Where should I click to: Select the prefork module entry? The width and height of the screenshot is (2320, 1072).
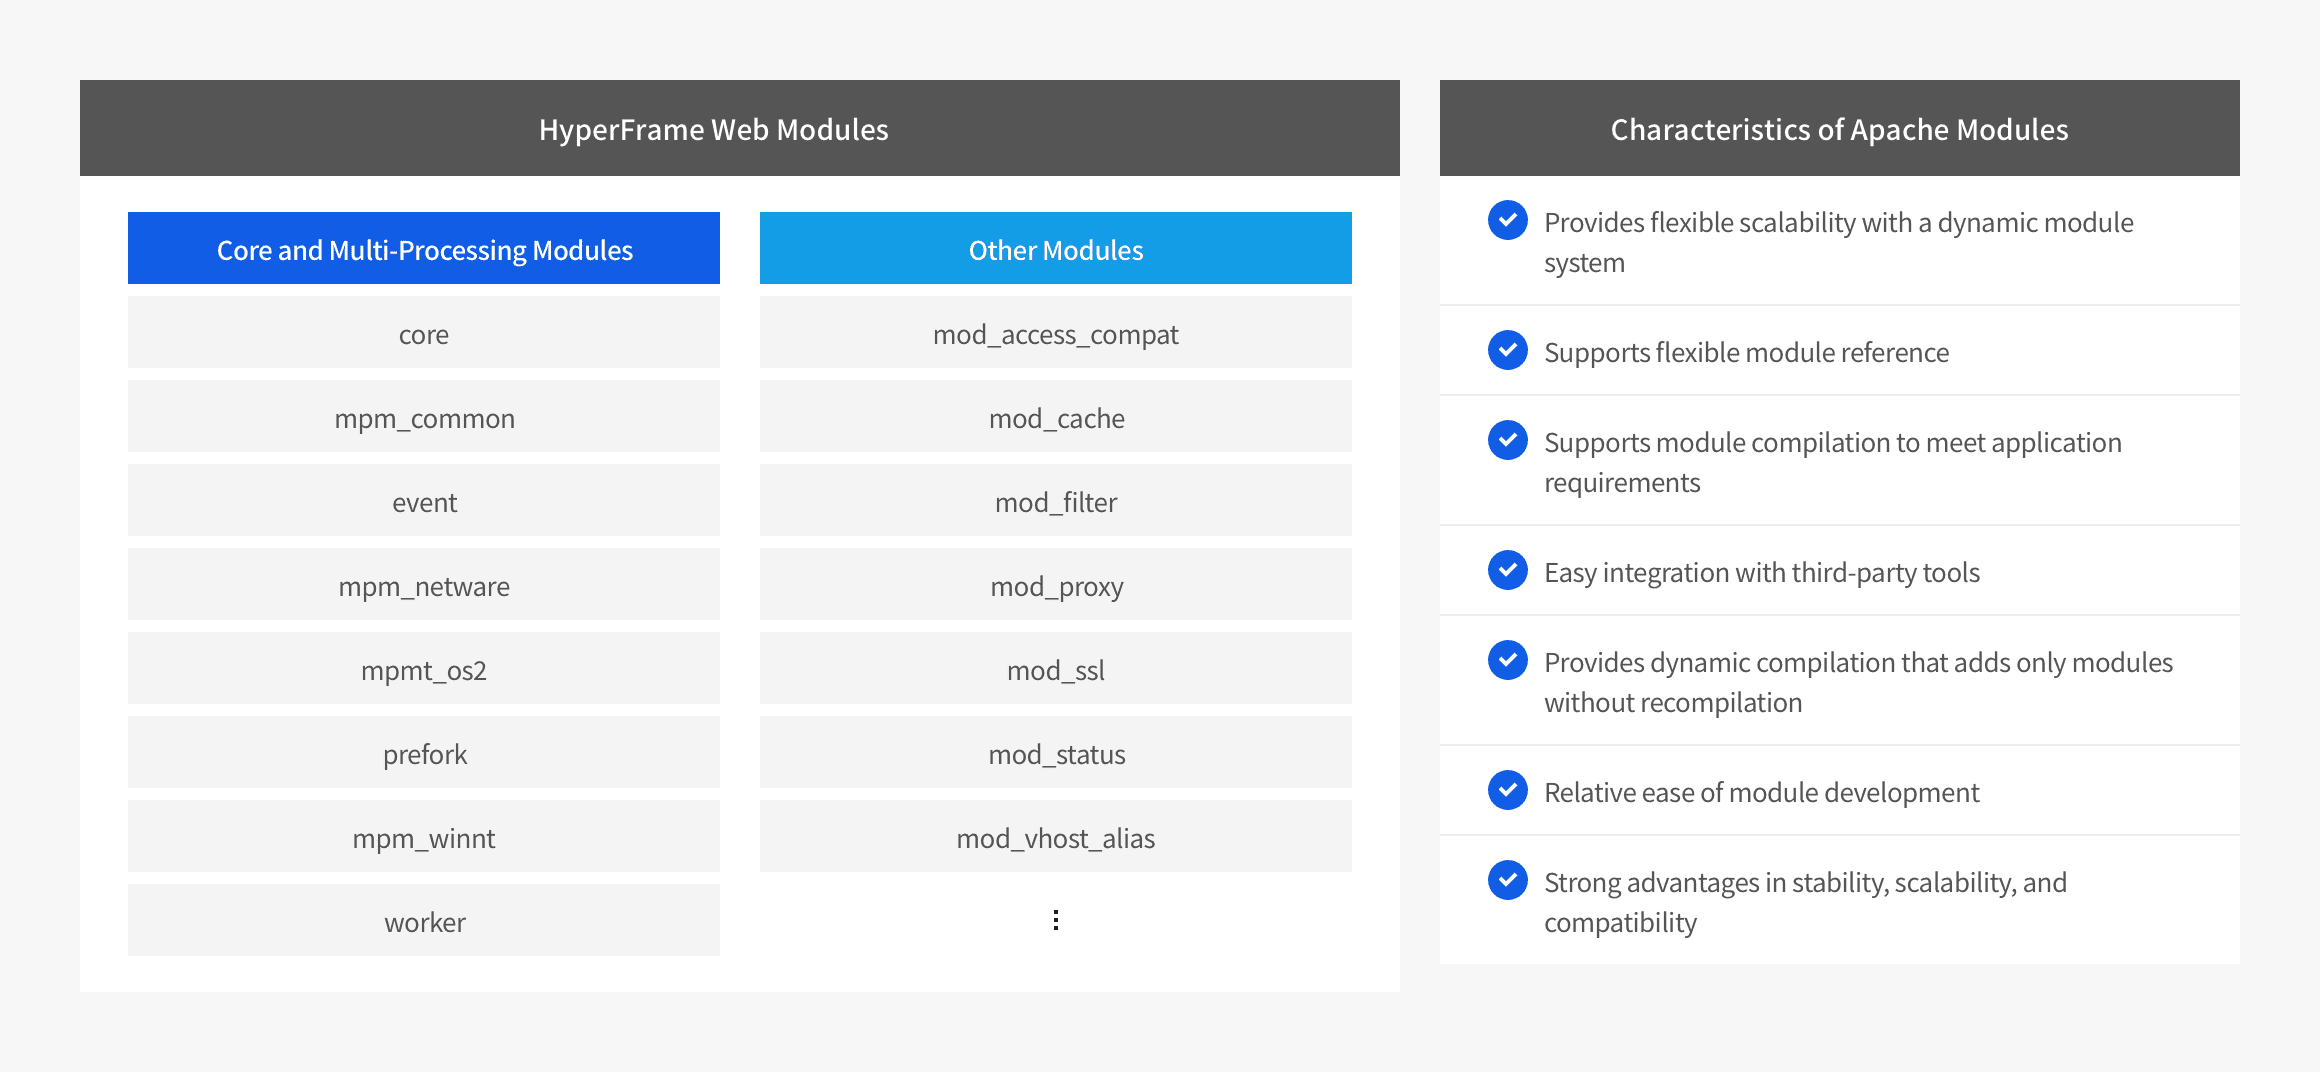424,753
